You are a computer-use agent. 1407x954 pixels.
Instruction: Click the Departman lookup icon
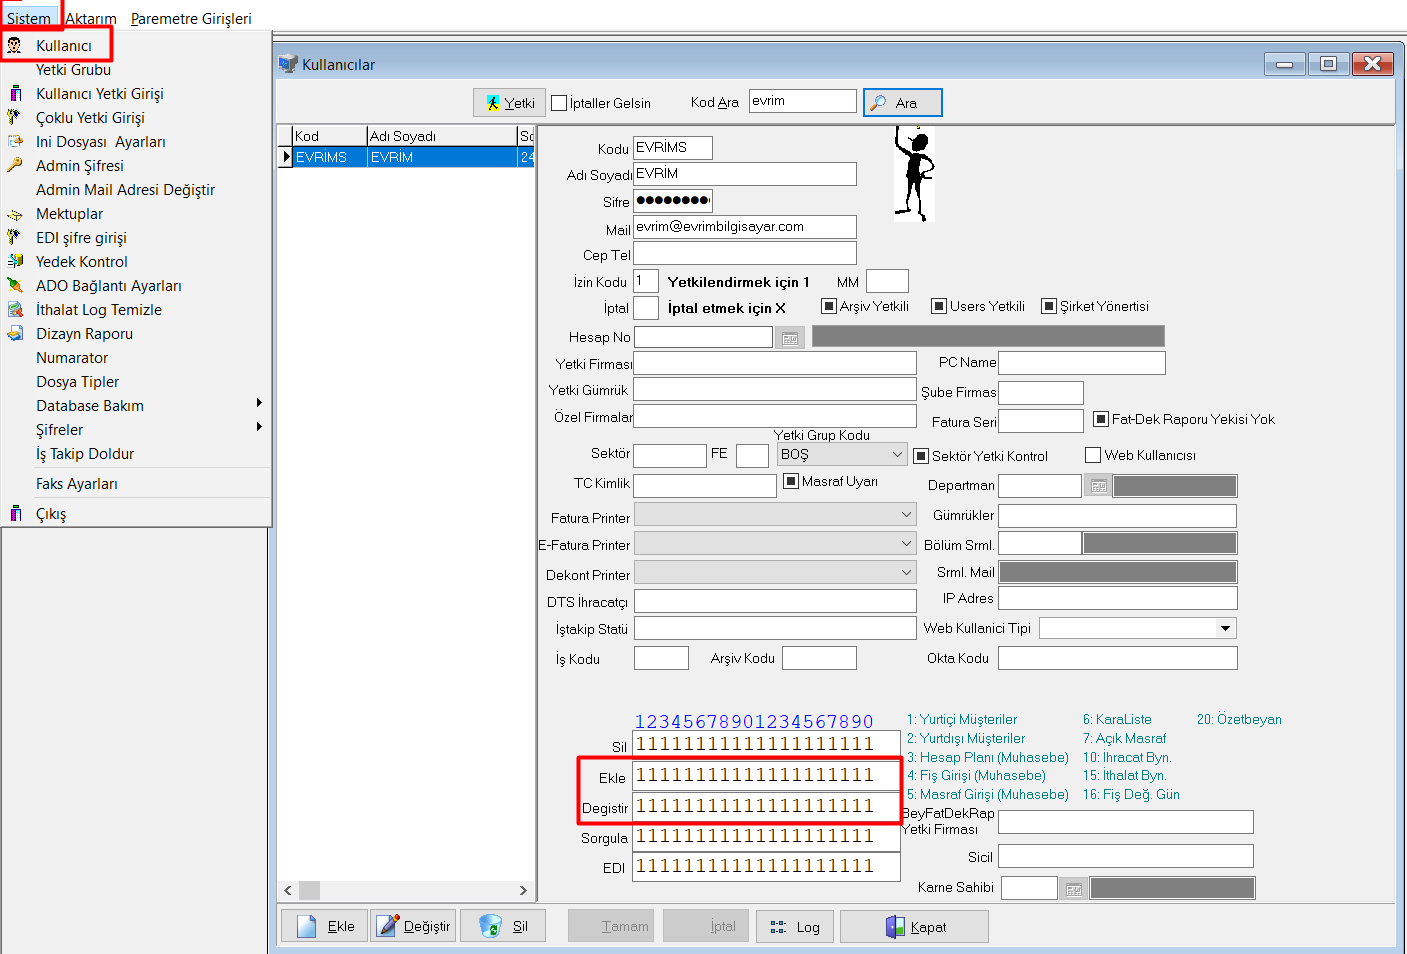click(1098, 486)
